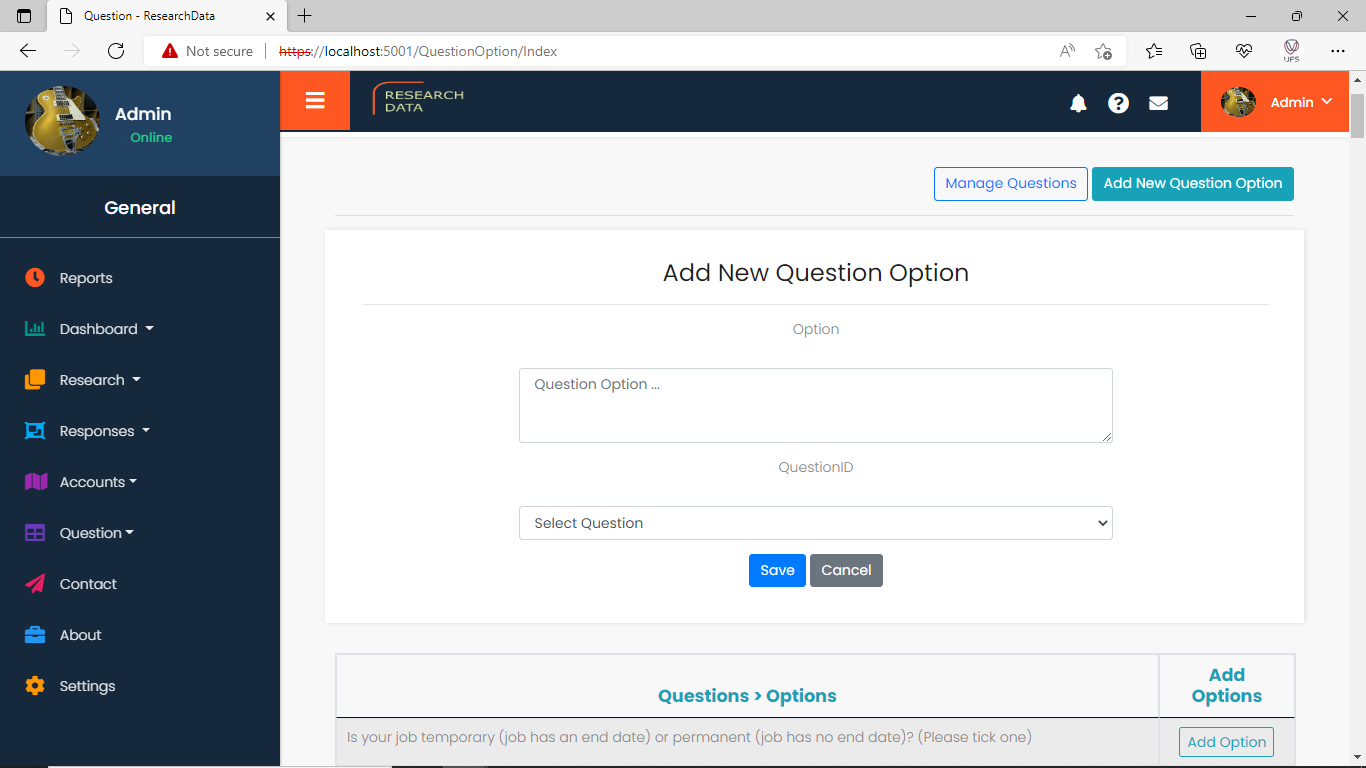The image size is (1366, 768).
Task: Open the notifications bell icon
Action: click(1078, 103)
